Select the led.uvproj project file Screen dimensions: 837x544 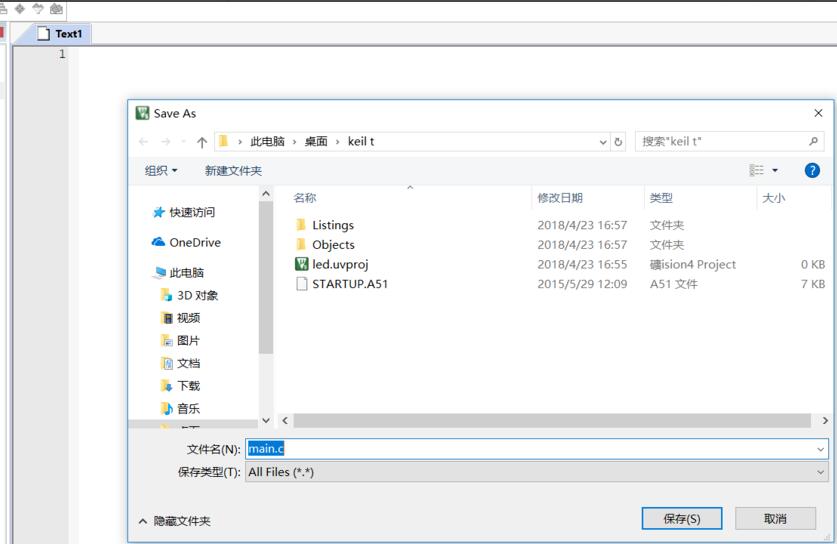340,264
